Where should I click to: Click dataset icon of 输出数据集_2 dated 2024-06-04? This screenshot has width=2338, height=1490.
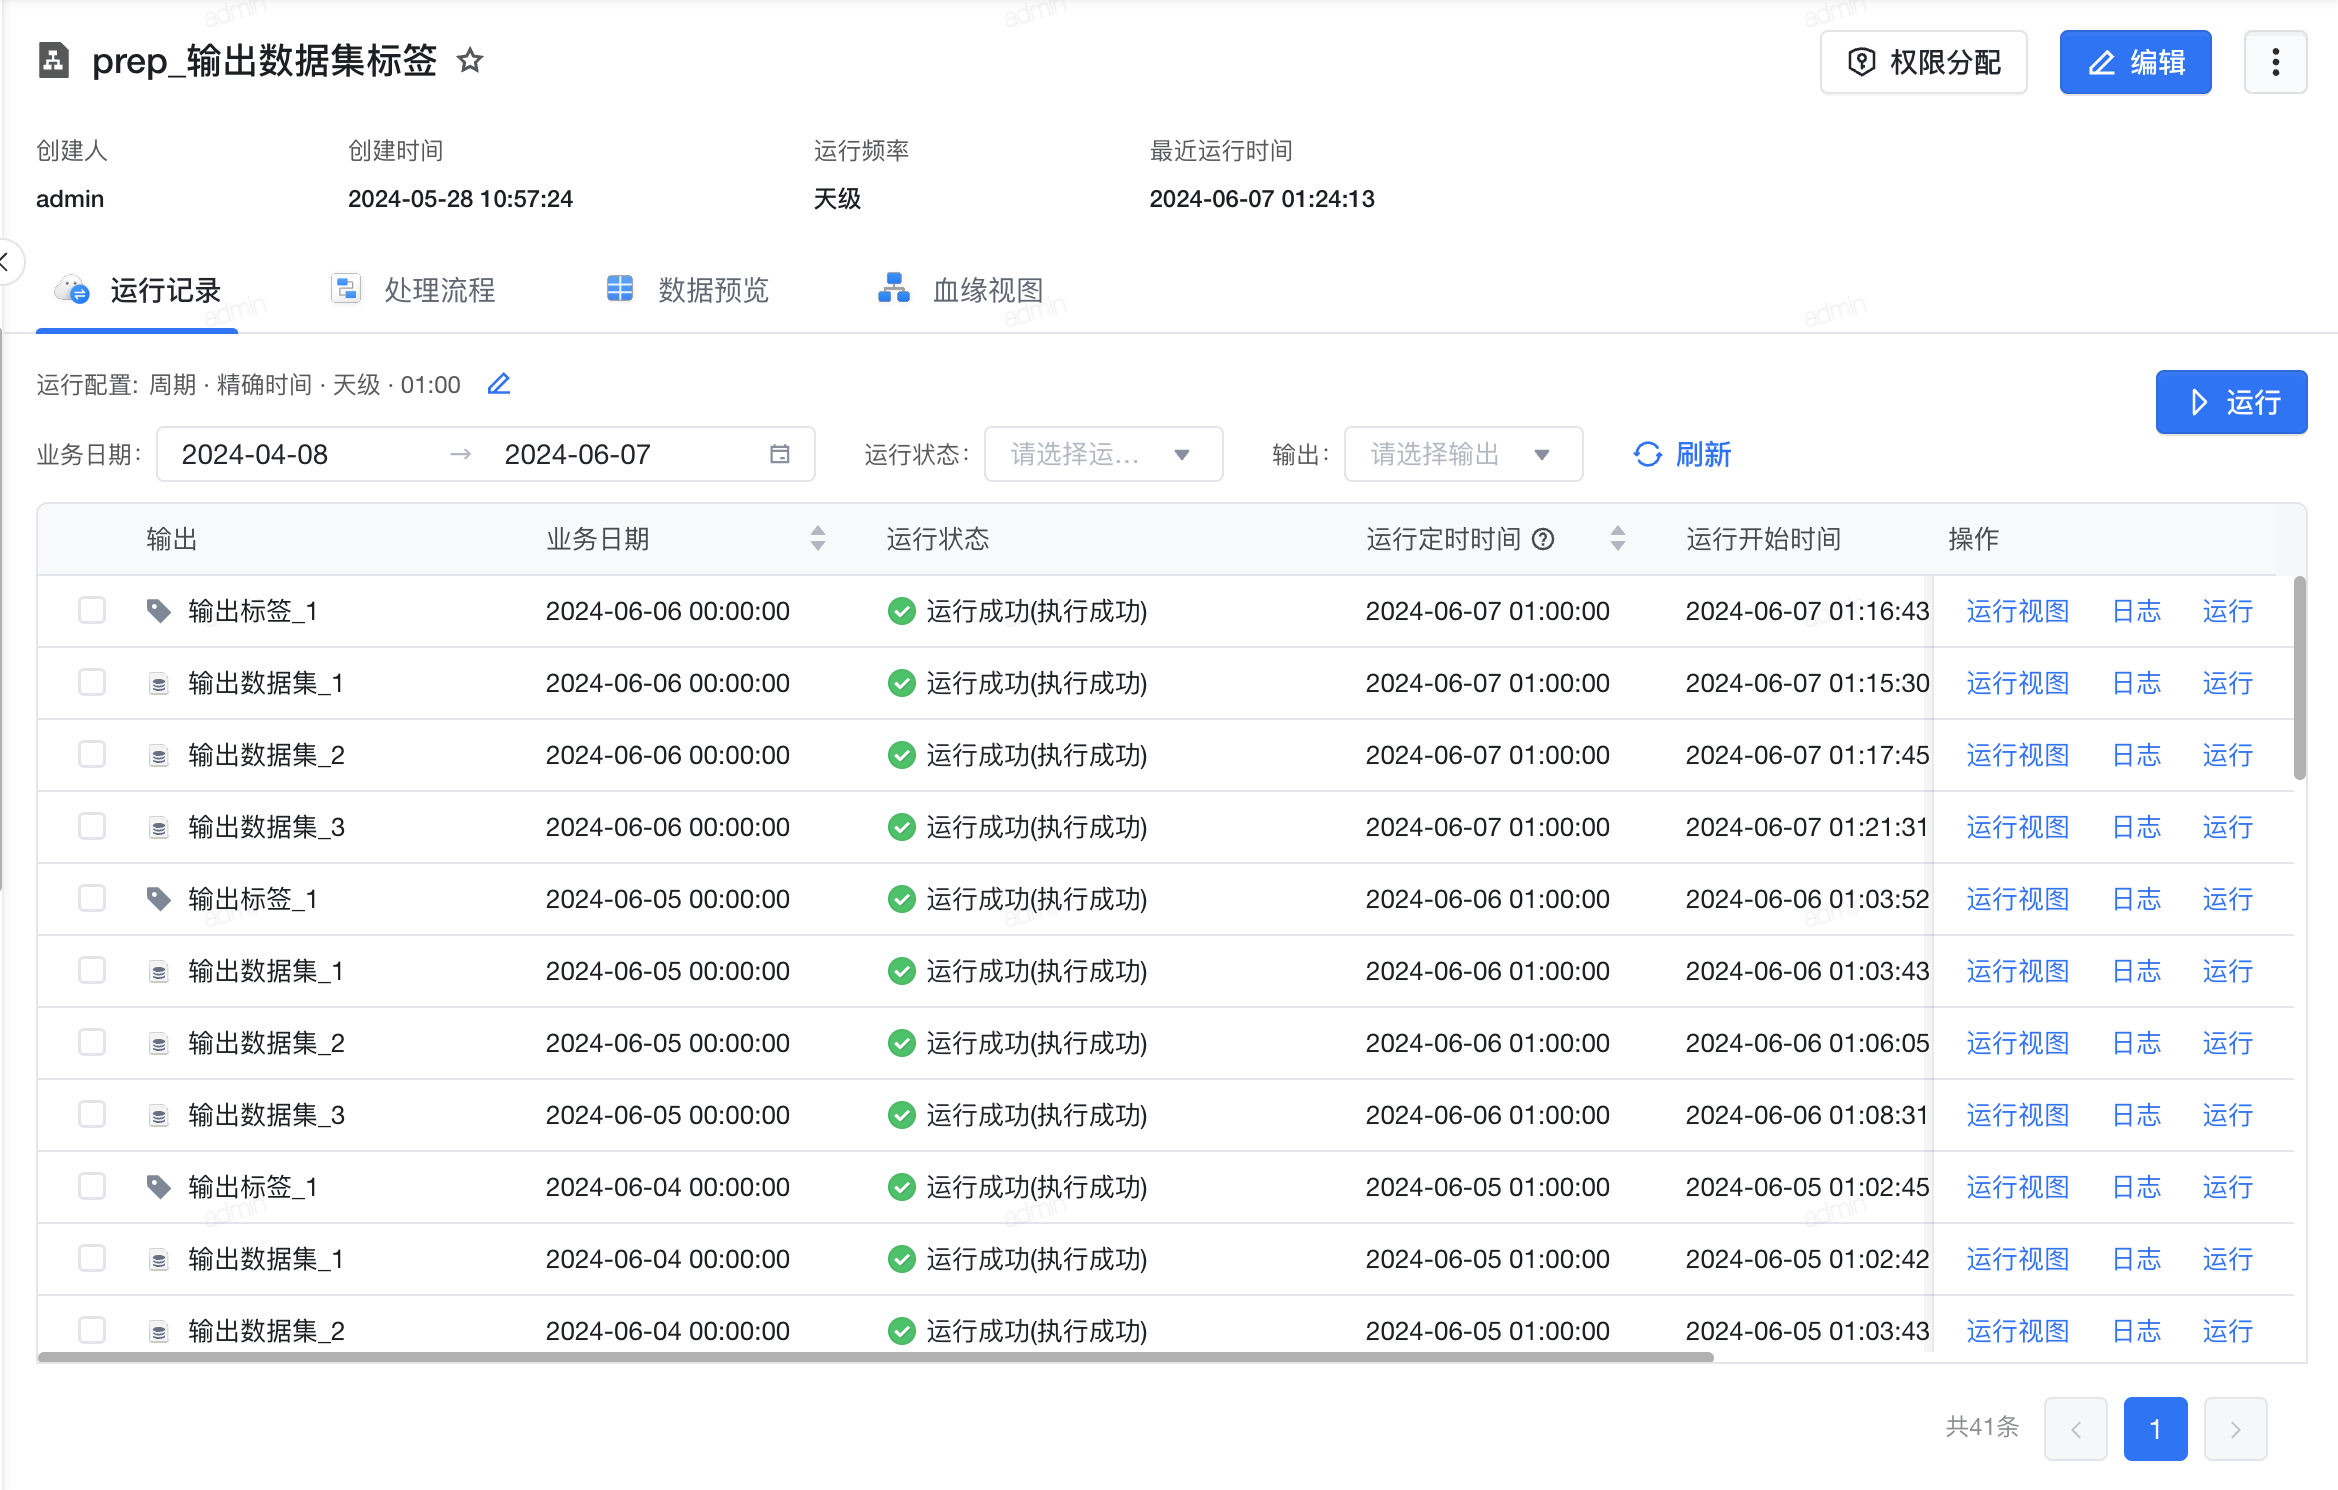click(158, 1332)
